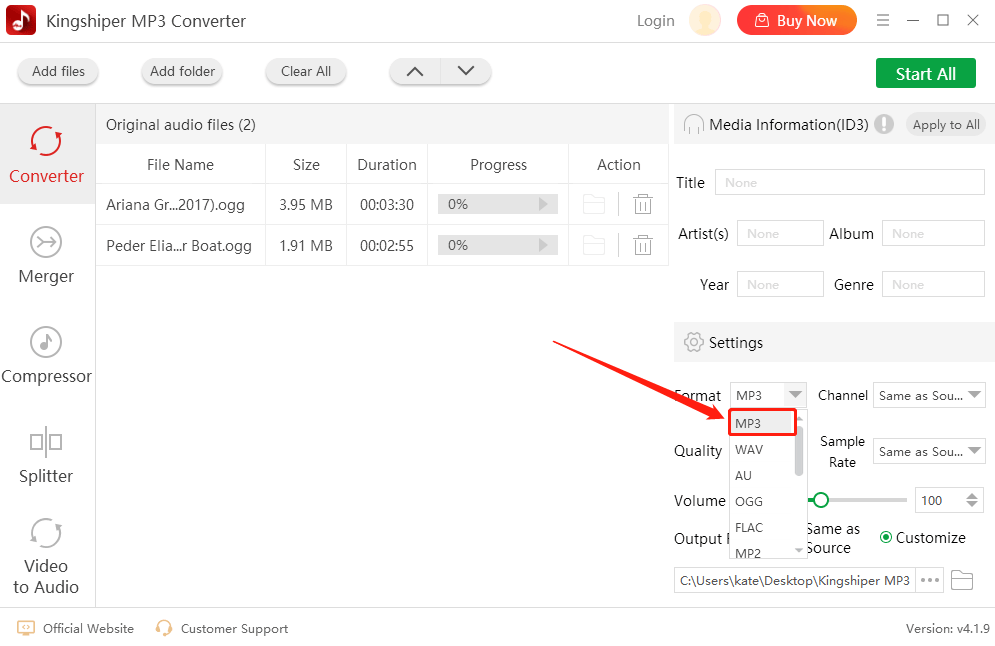The width and height of the screenshot is (995, 646).
Task: Click the Album input field
Action: point(933,233)
